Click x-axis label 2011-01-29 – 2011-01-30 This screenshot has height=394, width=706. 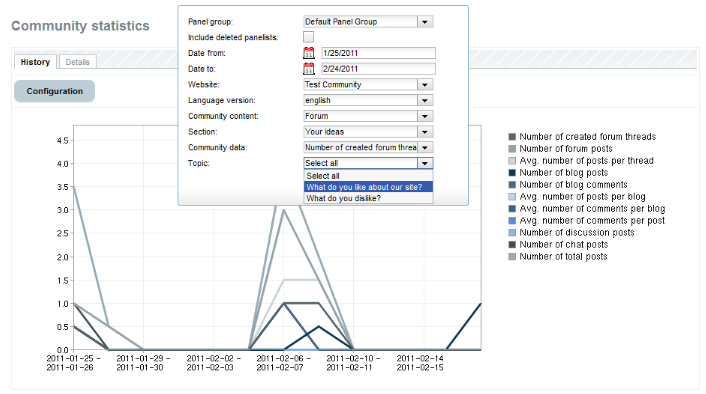pos(143,363)
